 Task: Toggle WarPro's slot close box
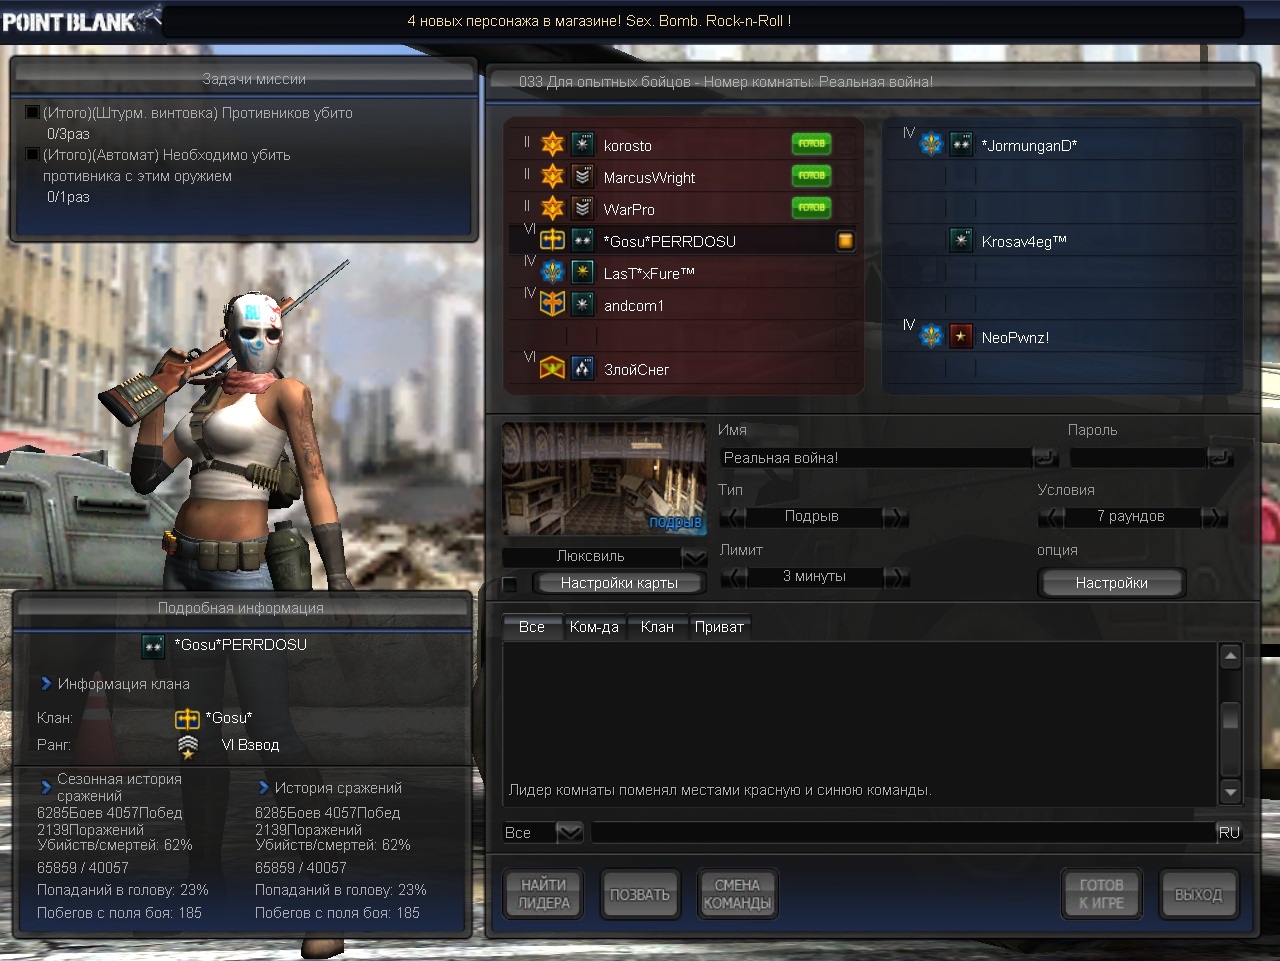846,209
